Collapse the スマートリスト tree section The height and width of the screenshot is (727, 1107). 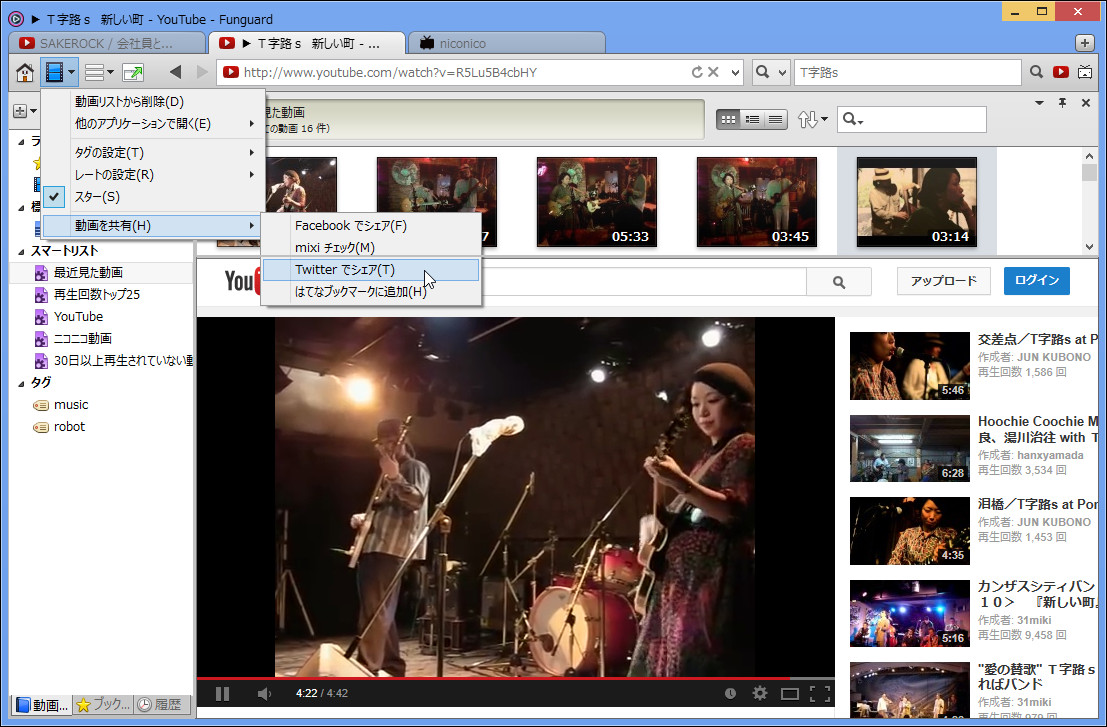pos(21,251)
